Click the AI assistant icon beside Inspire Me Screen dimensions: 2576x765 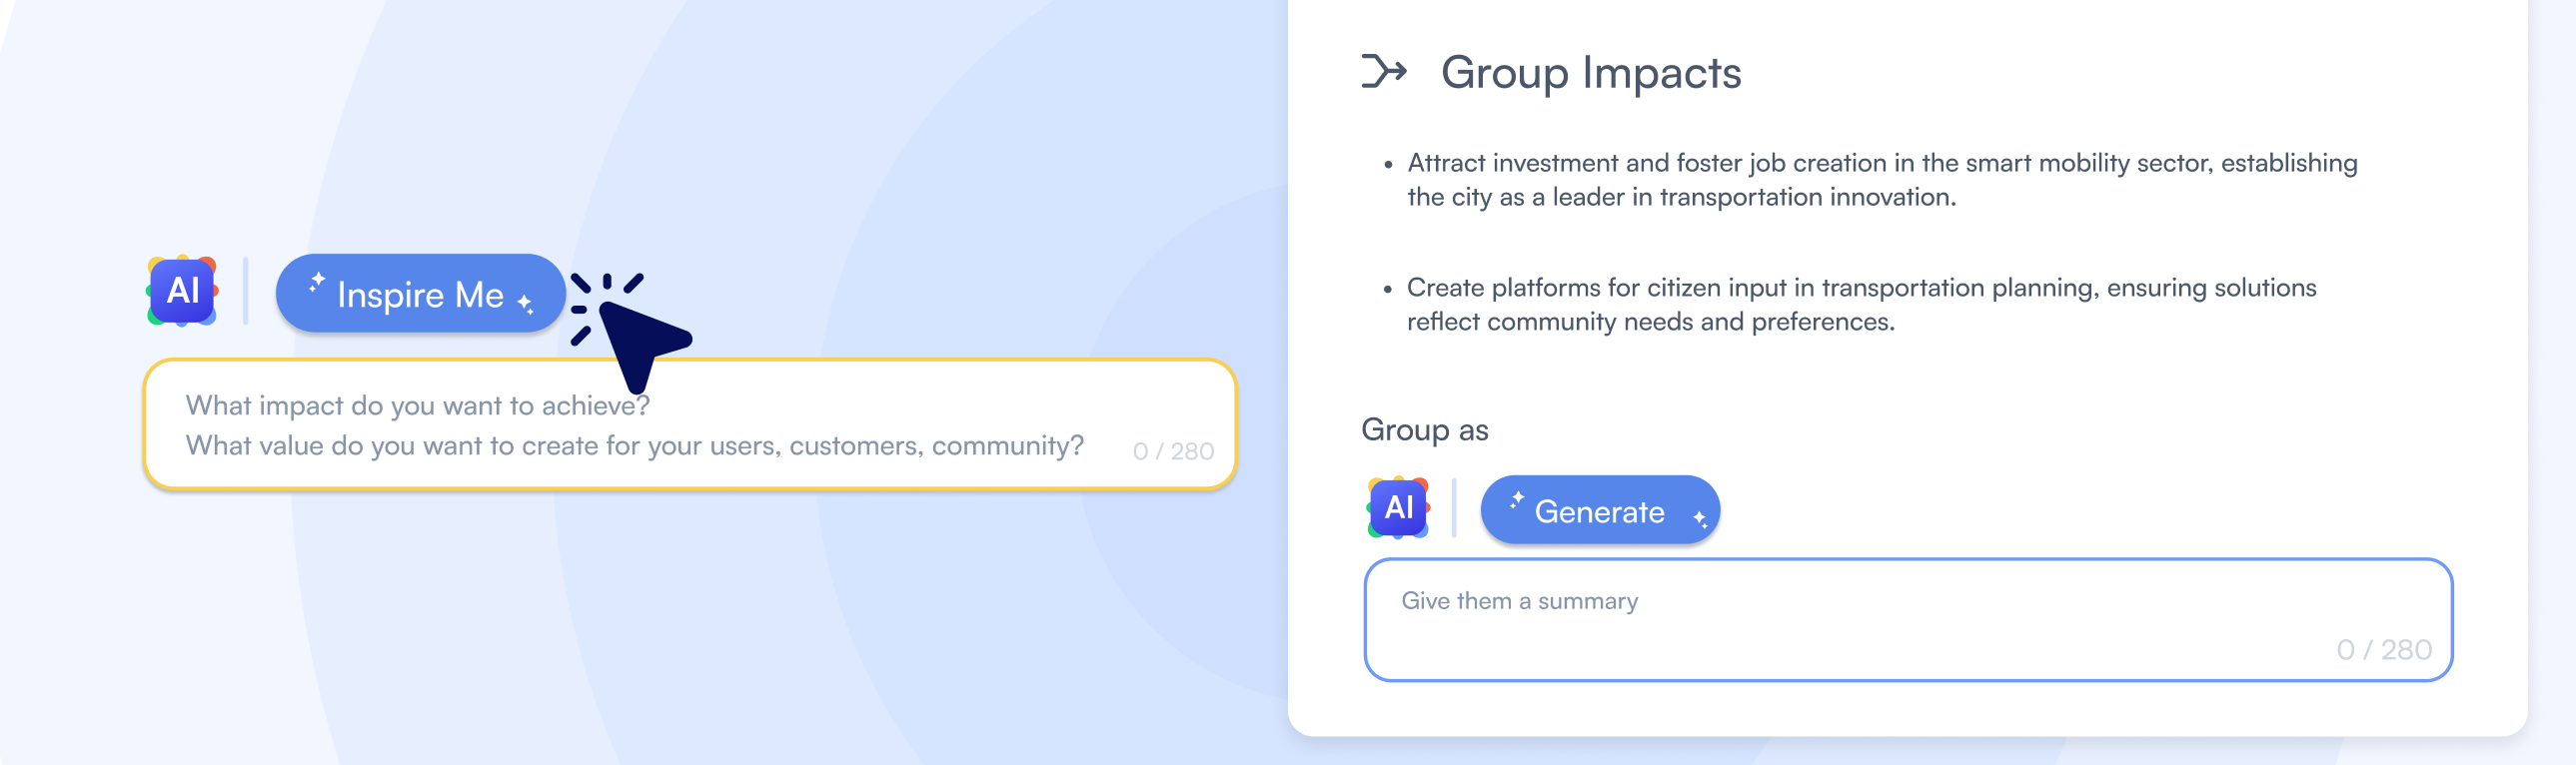(183, 292)
